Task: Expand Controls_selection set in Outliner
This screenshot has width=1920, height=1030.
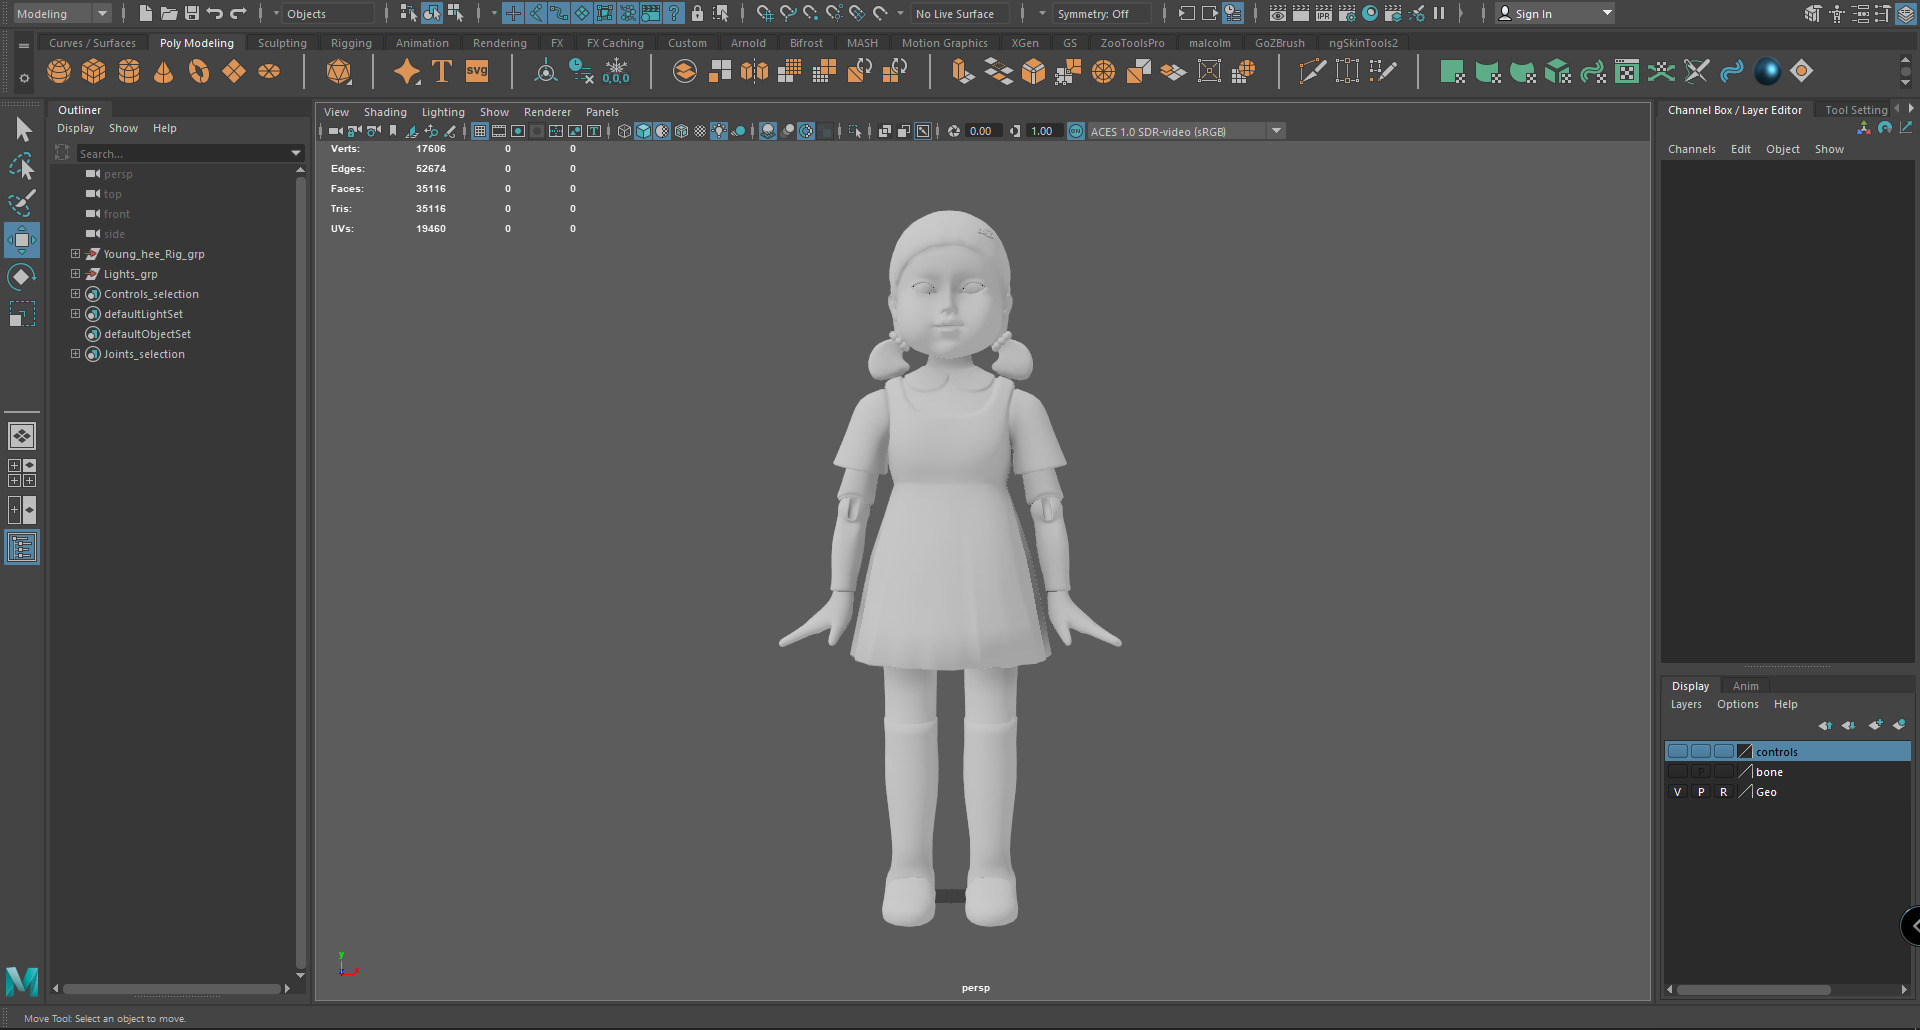Action: tap(75, 294)
